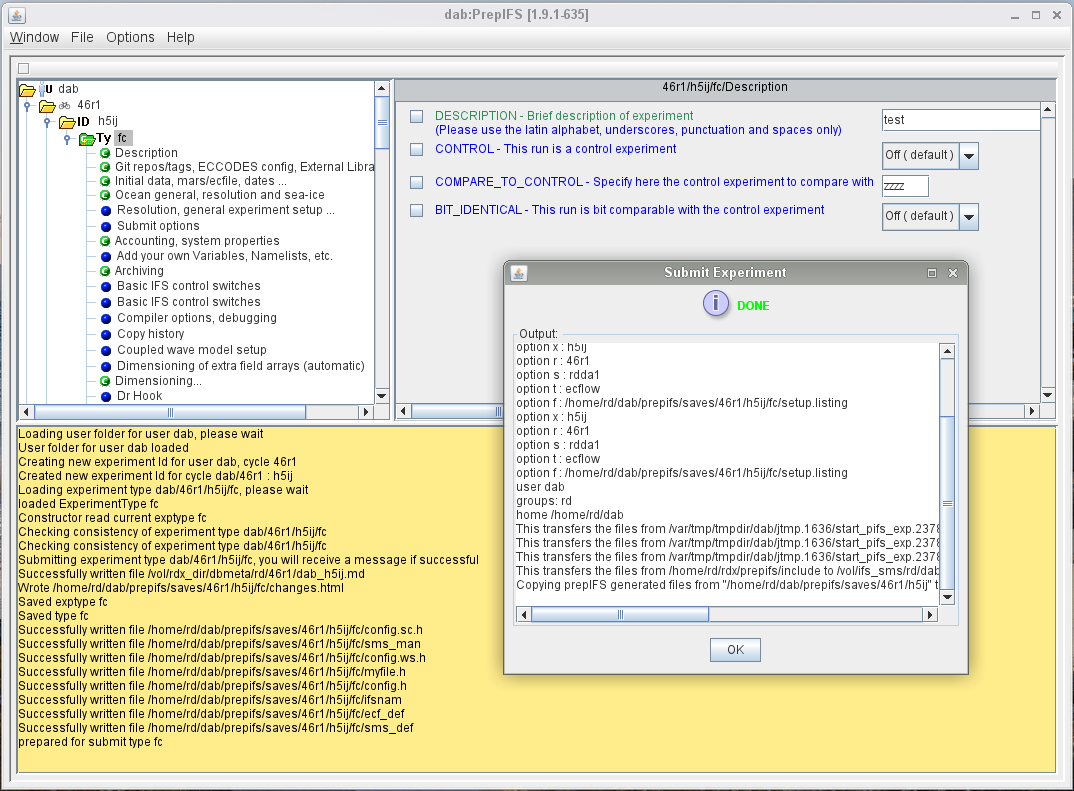Click the fc type folder icon
The width and height of the screenshot is (1074, 791).
click(87, 139)
